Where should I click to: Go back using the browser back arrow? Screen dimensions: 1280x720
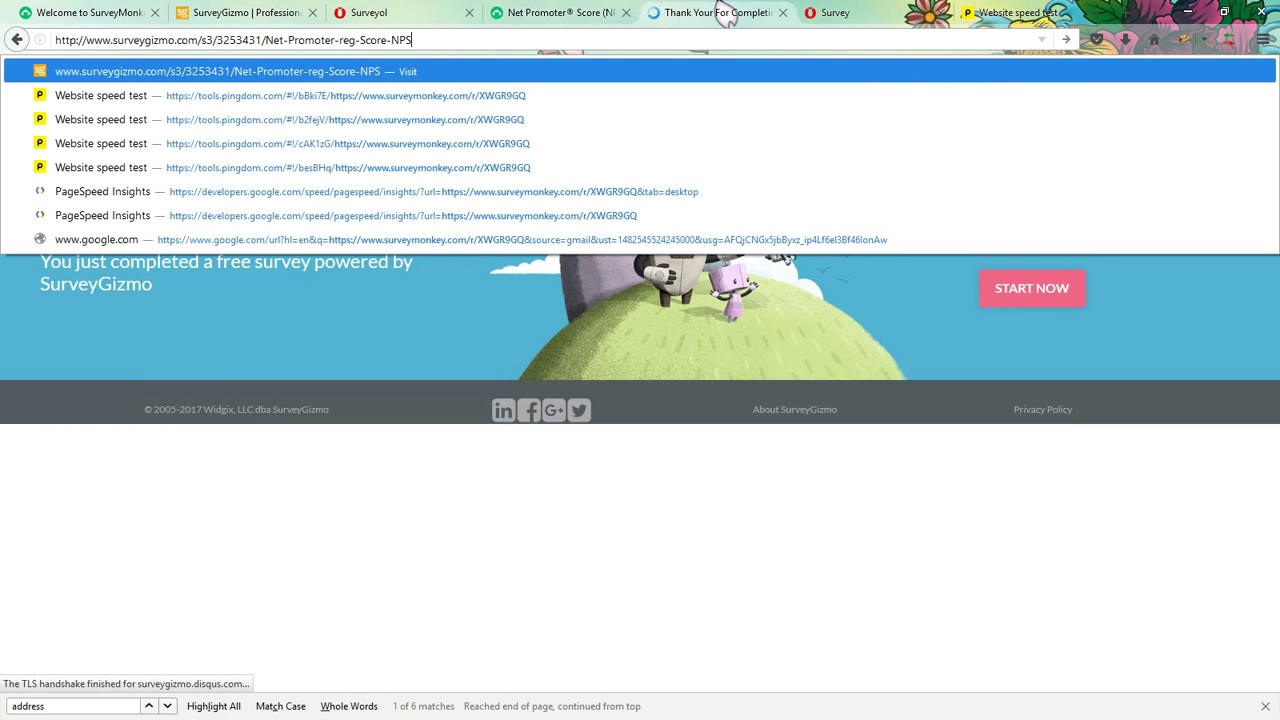click(17, 40)
